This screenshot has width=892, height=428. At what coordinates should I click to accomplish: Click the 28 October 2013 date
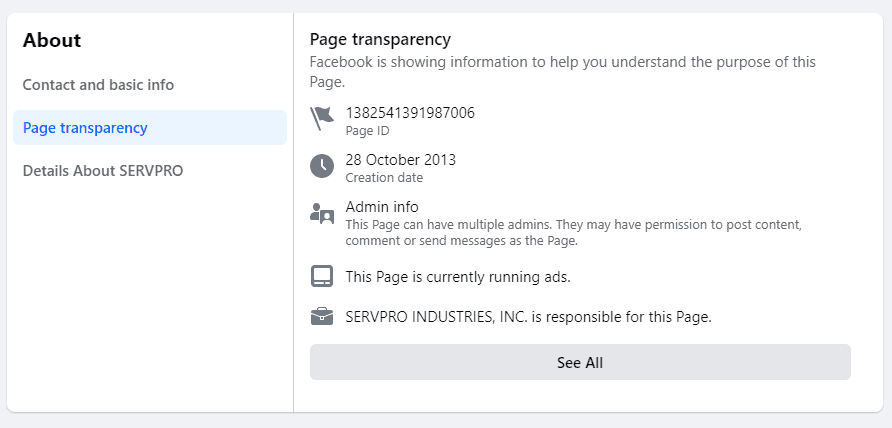click(401, 159)
